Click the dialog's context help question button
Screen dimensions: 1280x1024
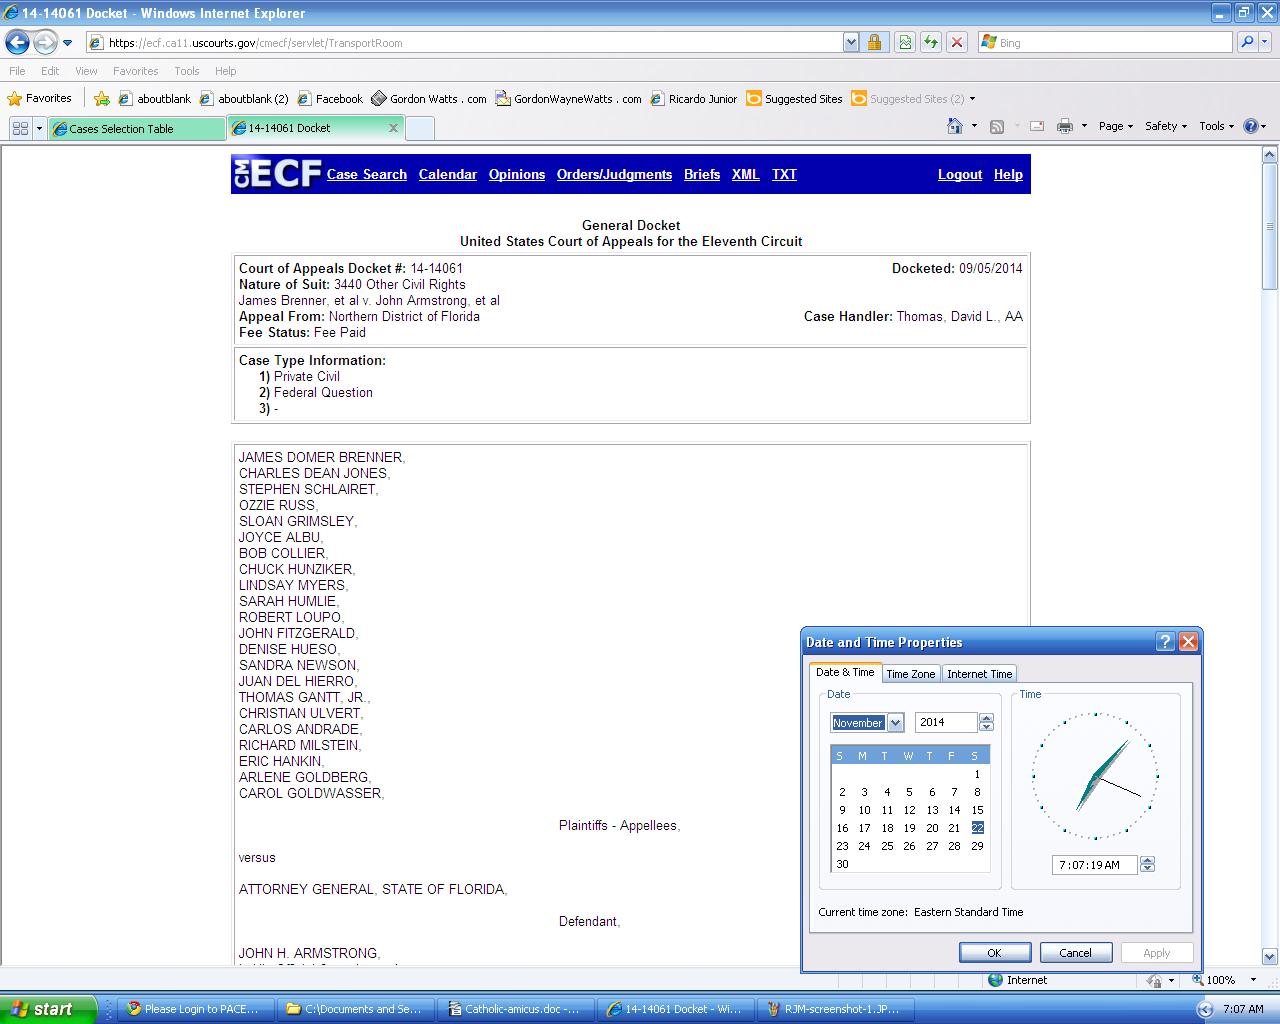1165,642
